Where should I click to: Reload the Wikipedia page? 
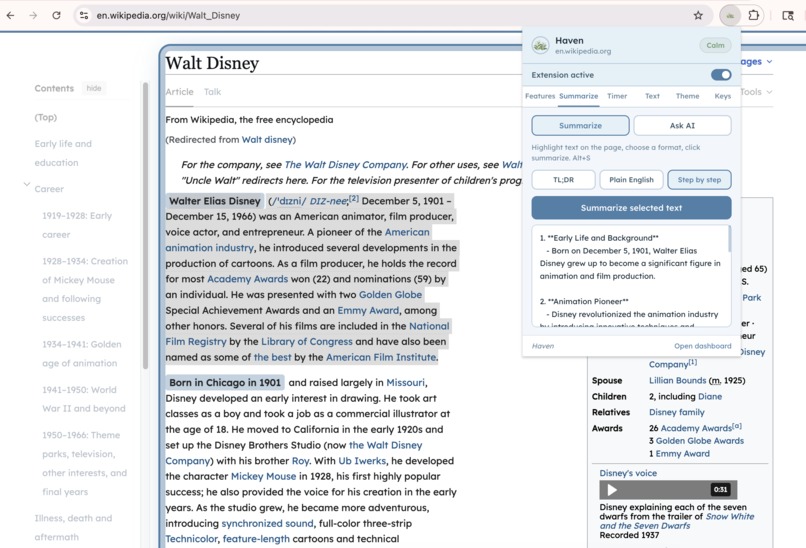click(57, 15)
